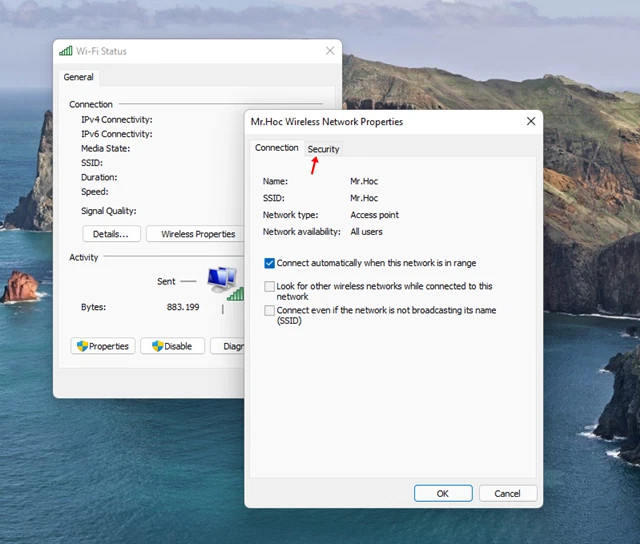The image size is (640, 544).
Task: Click Wireless Properties button
Action: 195,234
